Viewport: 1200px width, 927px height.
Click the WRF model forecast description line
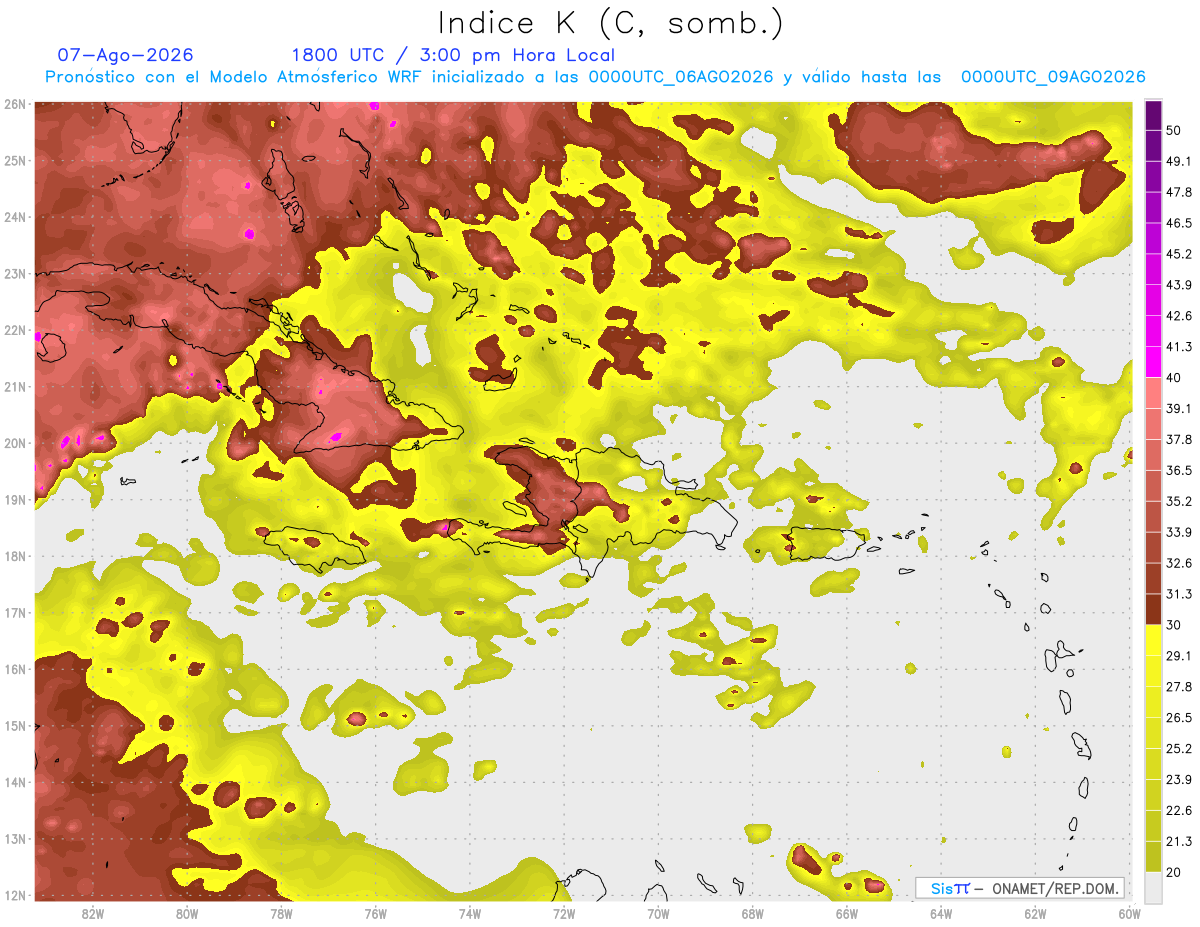pos(595,77)
